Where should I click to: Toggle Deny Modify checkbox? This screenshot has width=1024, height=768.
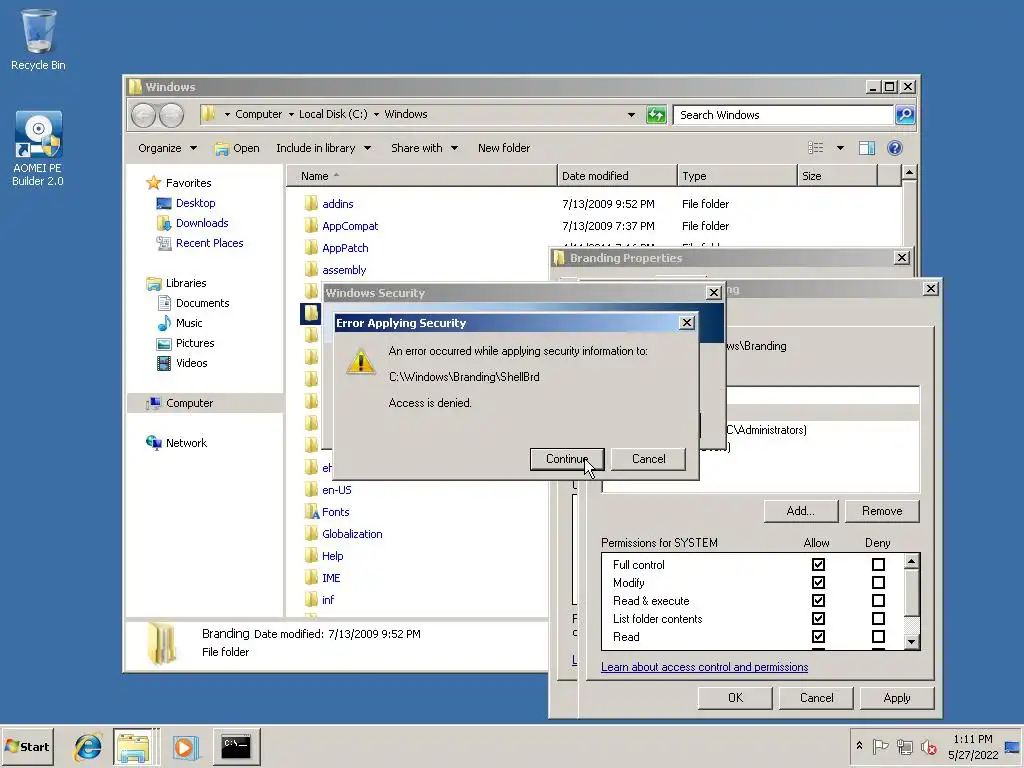[x=878, y=583]
